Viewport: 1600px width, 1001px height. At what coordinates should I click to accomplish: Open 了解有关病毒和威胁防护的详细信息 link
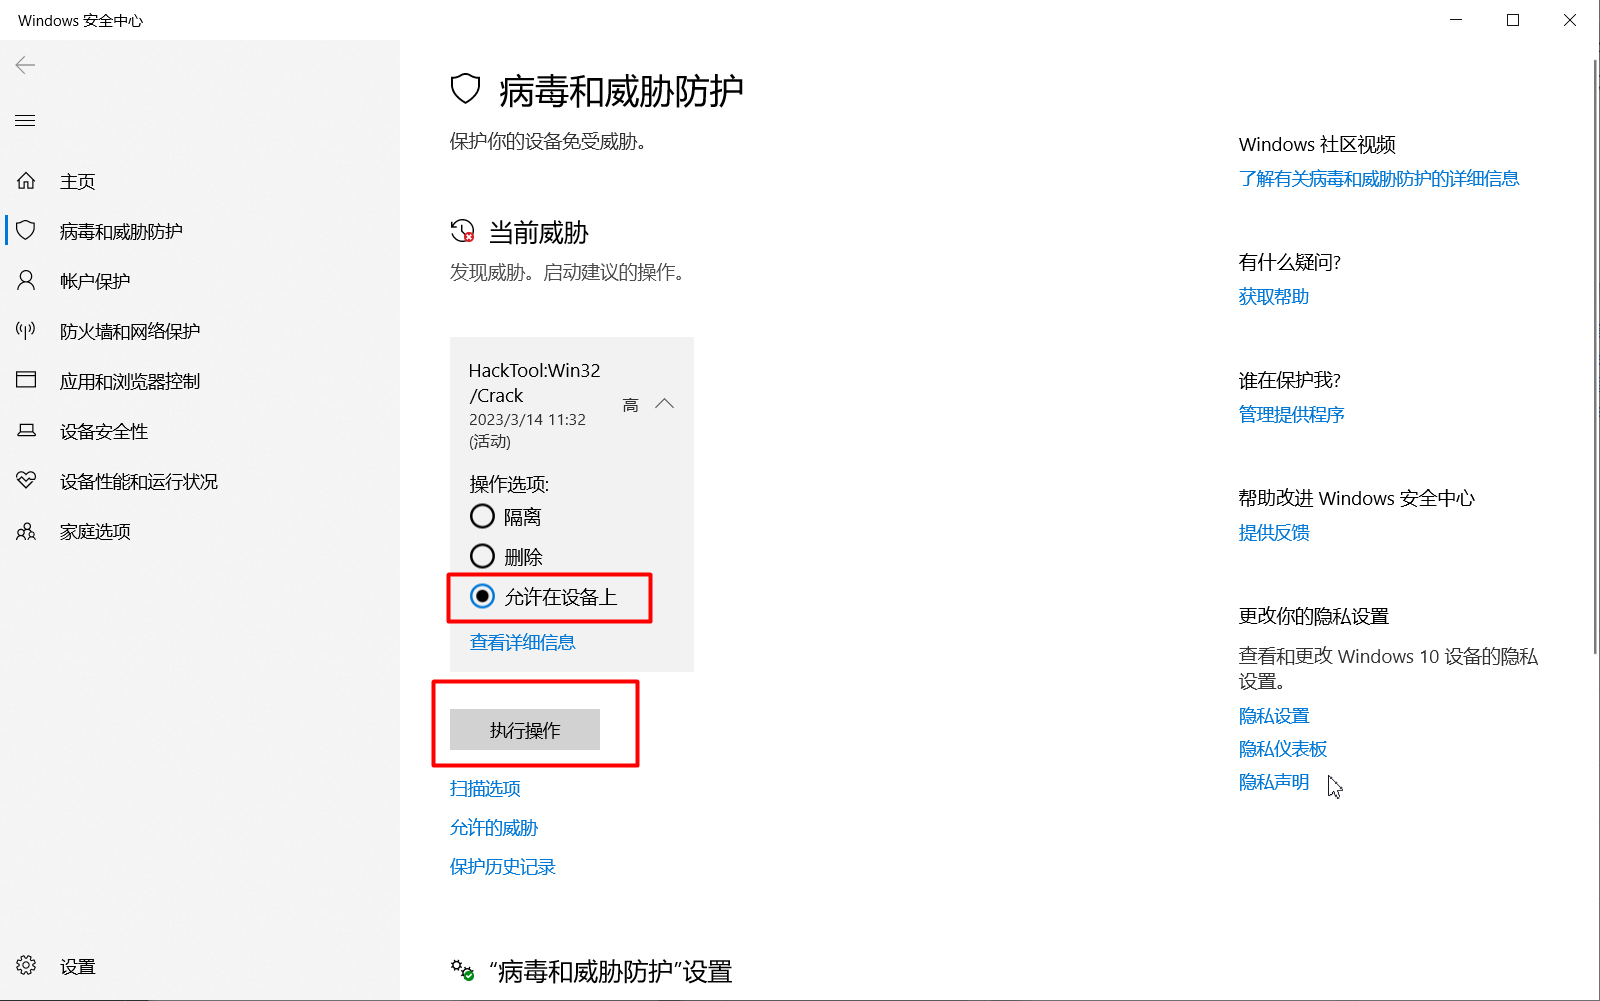point(1379,178)
